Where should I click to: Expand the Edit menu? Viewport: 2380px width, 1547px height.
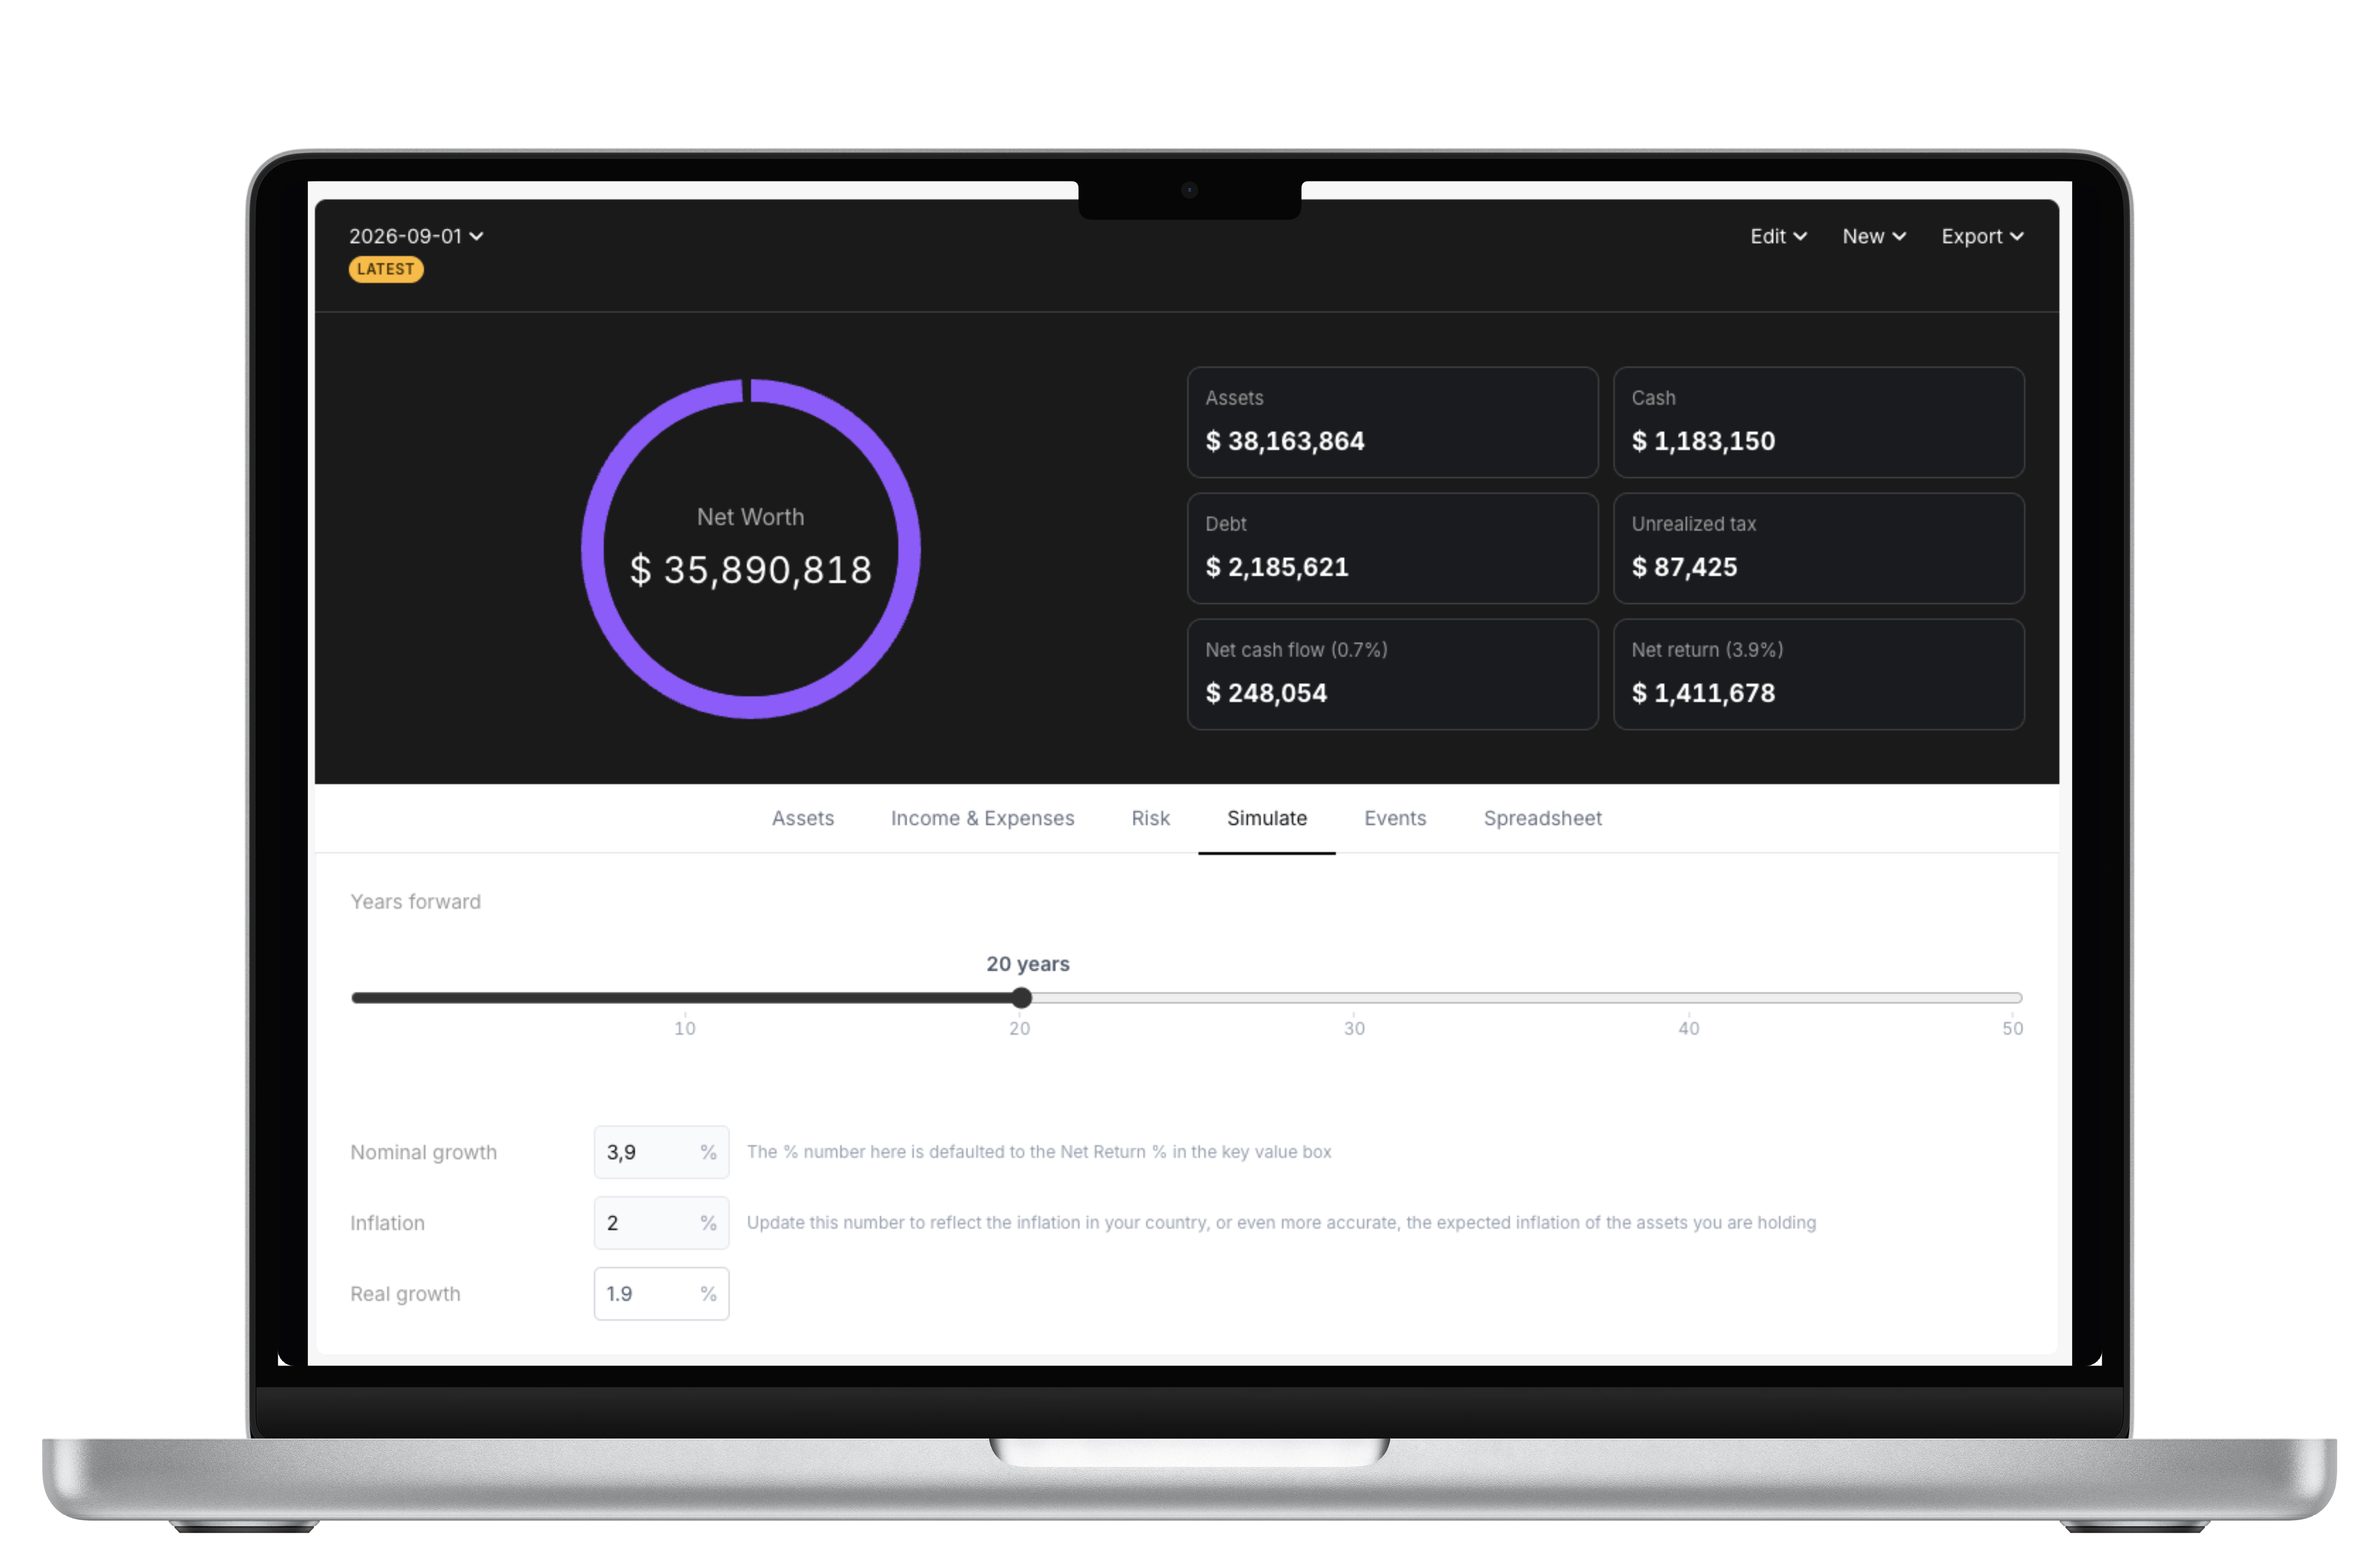1778,236
